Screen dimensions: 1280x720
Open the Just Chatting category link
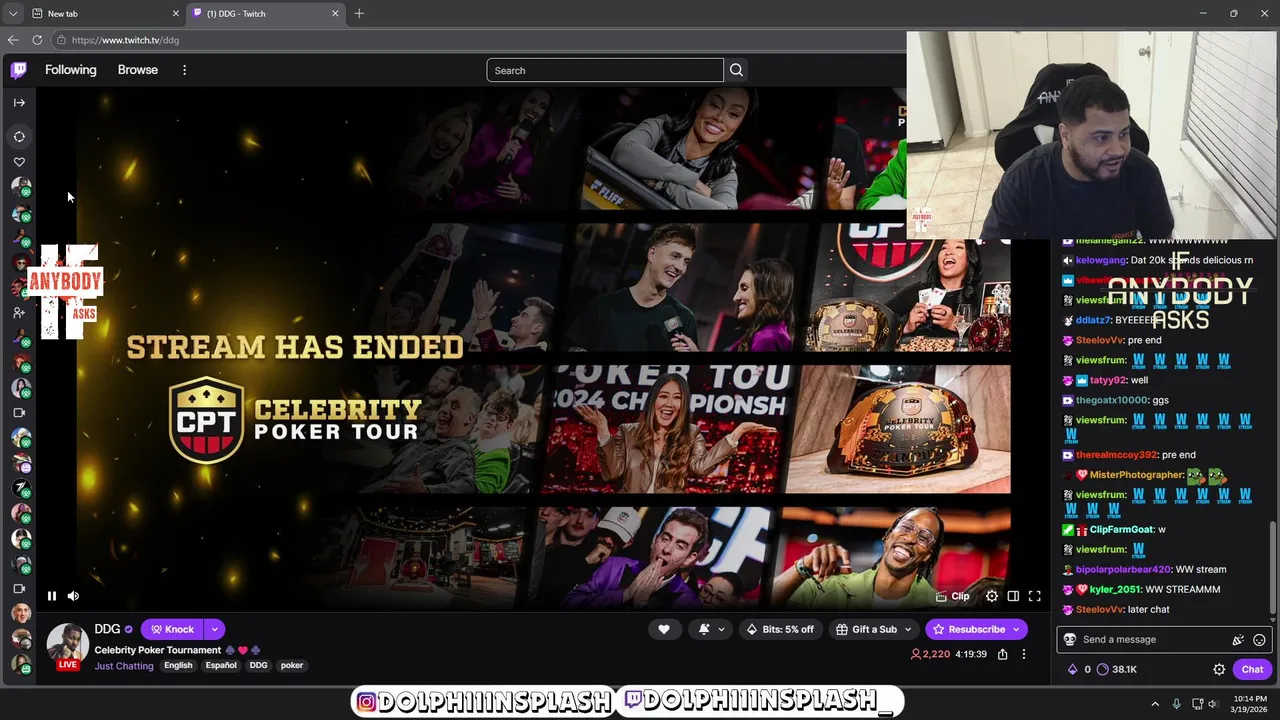click(x=124, y=665)
